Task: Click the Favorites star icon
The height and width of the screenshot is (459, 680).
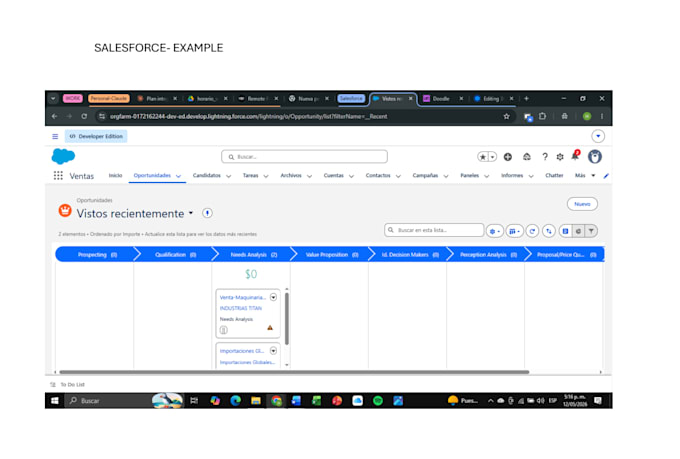Action: pyautogui.click(x=483, y=157)
